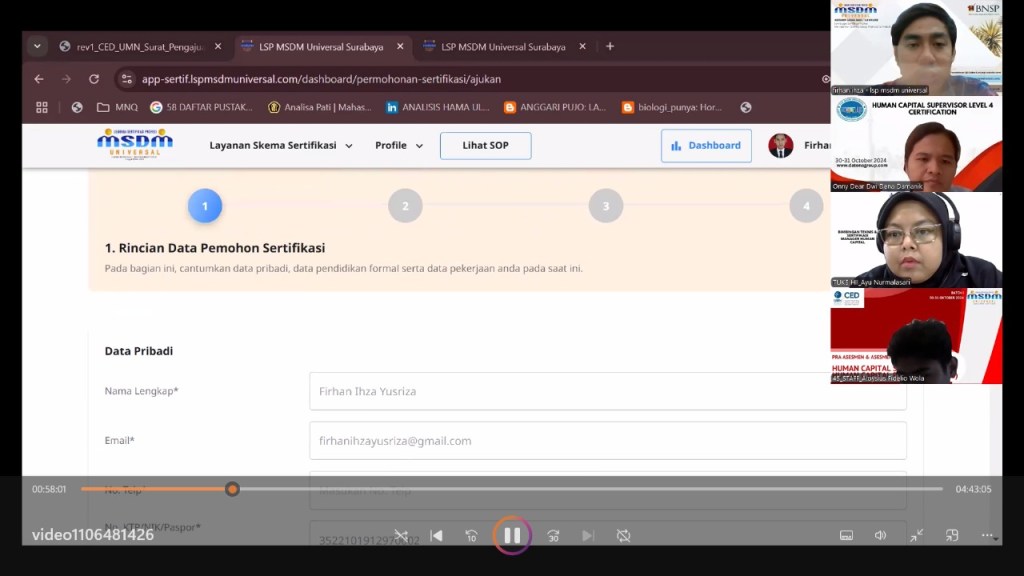Jump to previous track
1024x576 pixels.
(436, 536)
